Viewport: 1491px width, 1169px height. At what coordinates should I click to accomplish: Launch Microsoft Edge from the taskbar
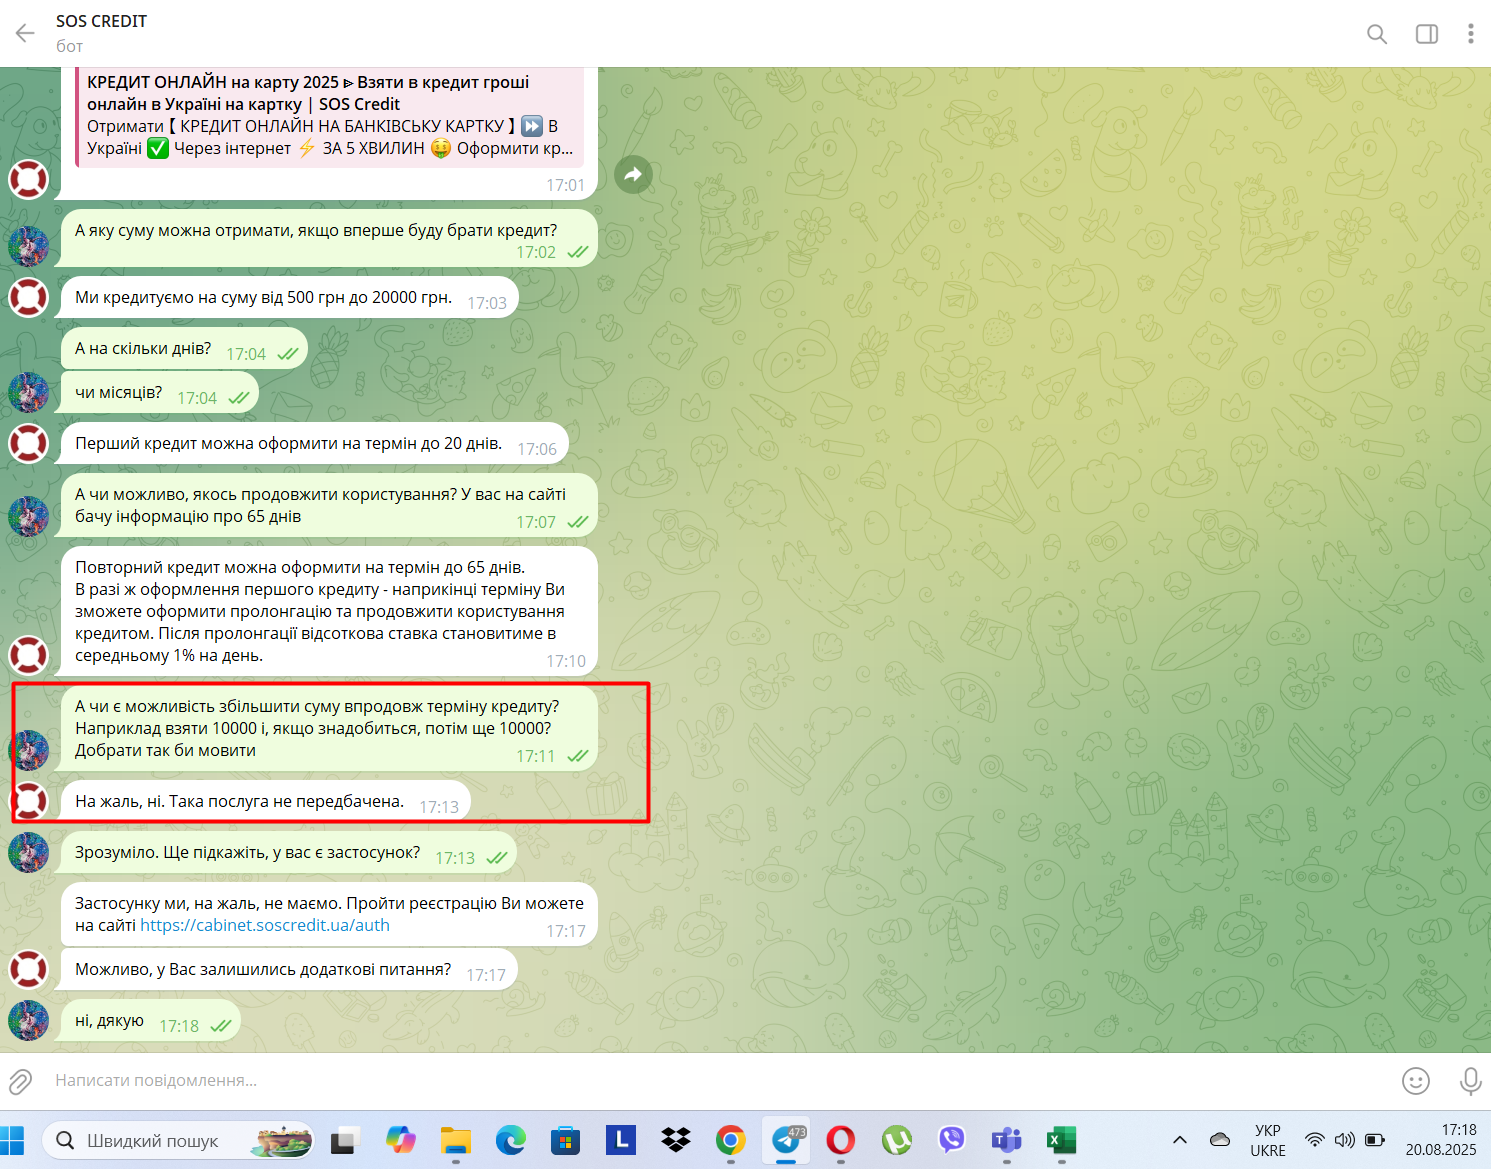point(511,1140)
